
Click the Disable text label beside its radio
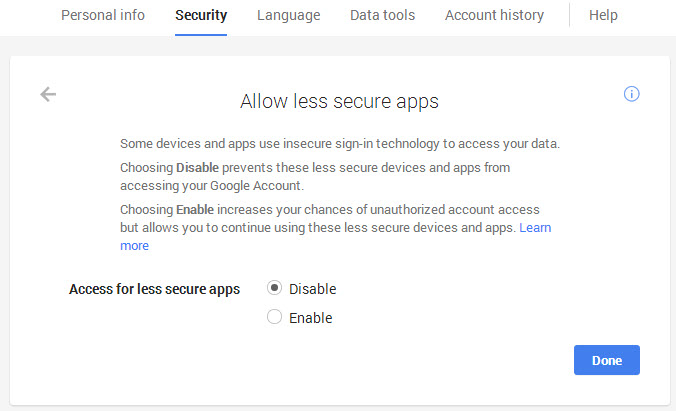click(312, 289)
